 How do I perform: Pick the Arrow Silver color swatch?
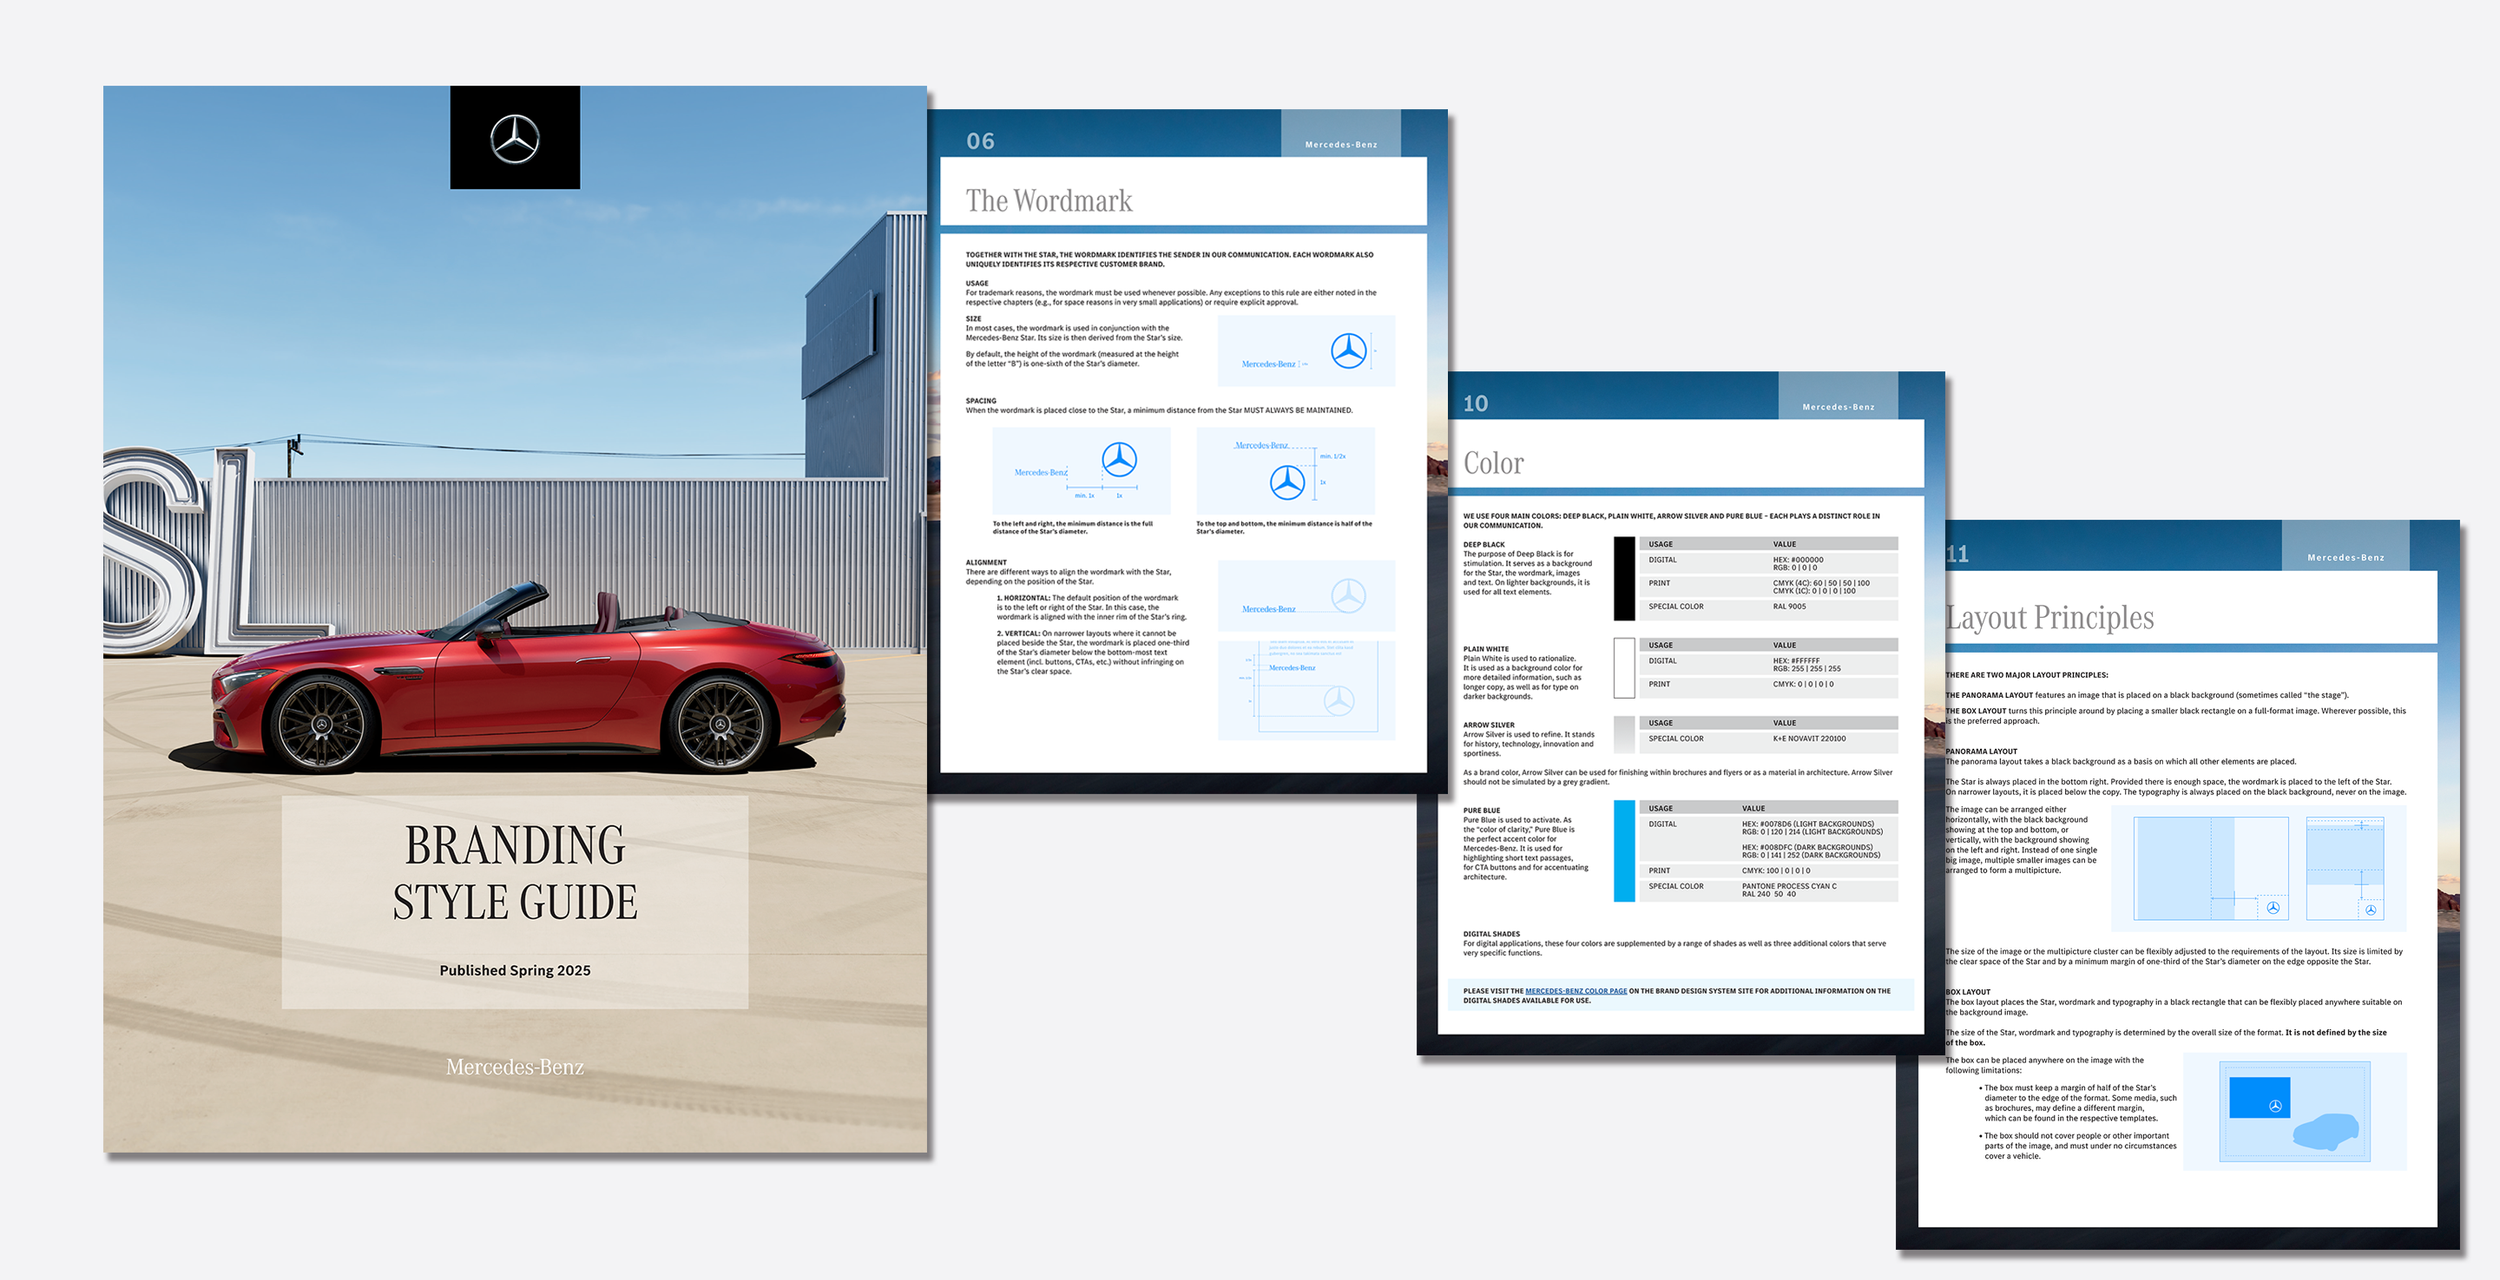tap(1624, 734)
